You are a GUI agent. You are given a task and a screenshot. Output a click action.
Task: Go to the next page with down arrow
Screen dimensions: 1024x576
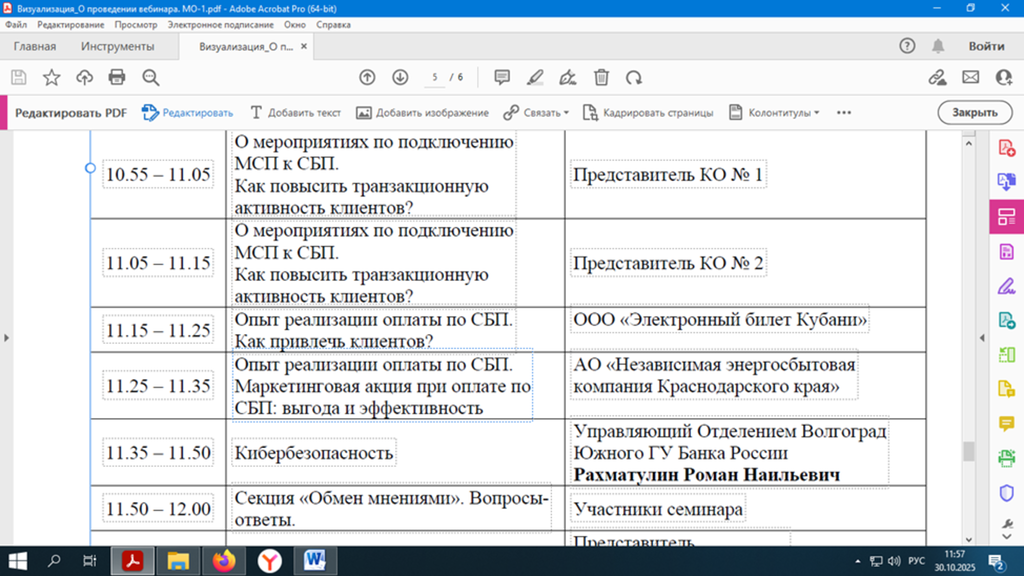coord(400,77)
